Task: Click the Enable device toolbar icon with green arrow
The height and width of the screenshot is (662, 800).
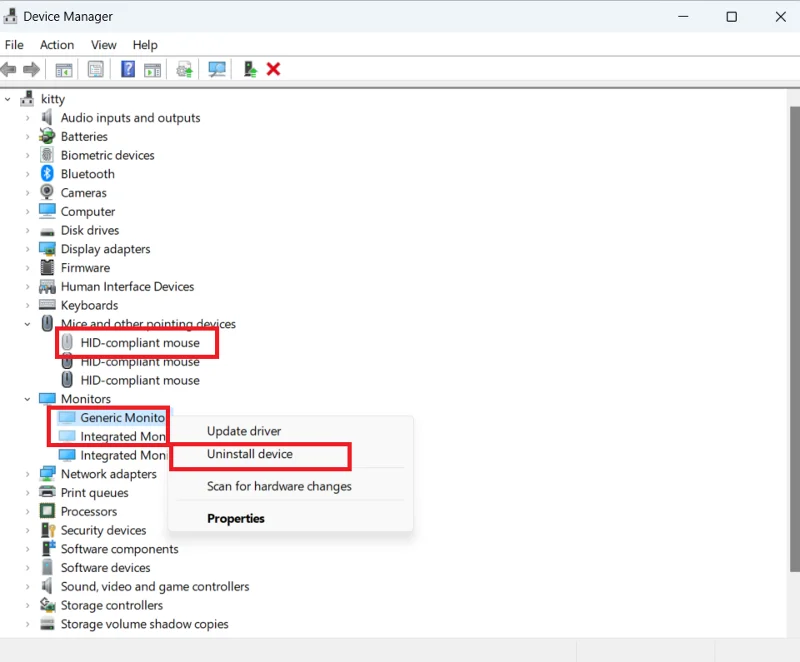Action: click(x=250, y=69)
